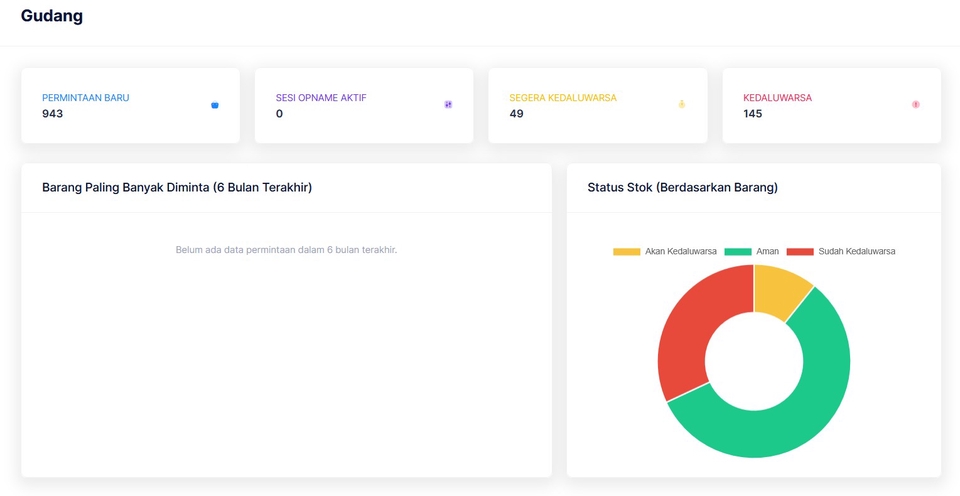
Task: Click the yellow Segera Kedaluwarsa icon
Action: click(x=682, y=104)
